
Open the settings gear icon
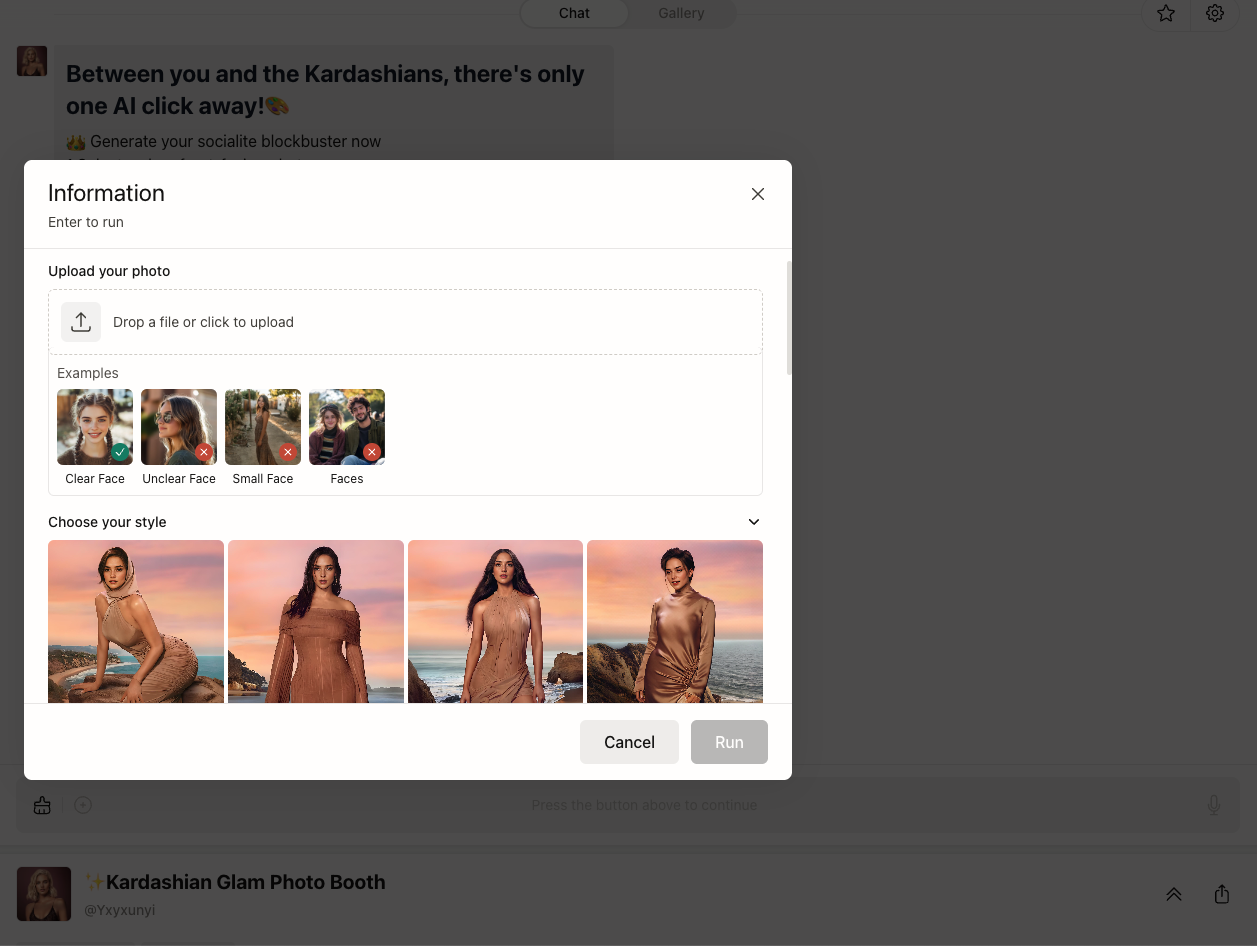click(1215, 13)
